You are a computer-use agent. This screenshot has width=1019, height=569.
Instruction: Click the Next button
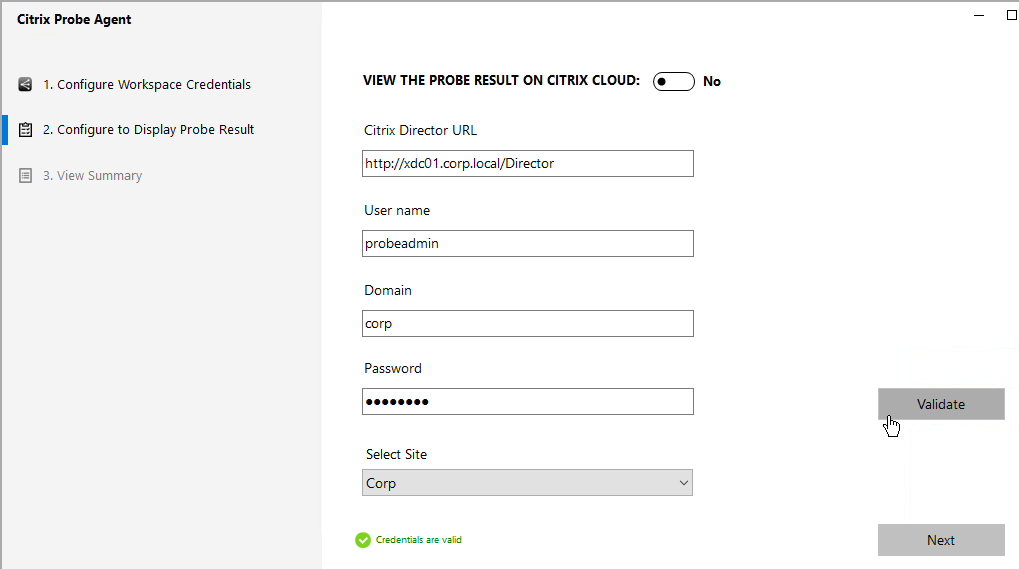941,540
